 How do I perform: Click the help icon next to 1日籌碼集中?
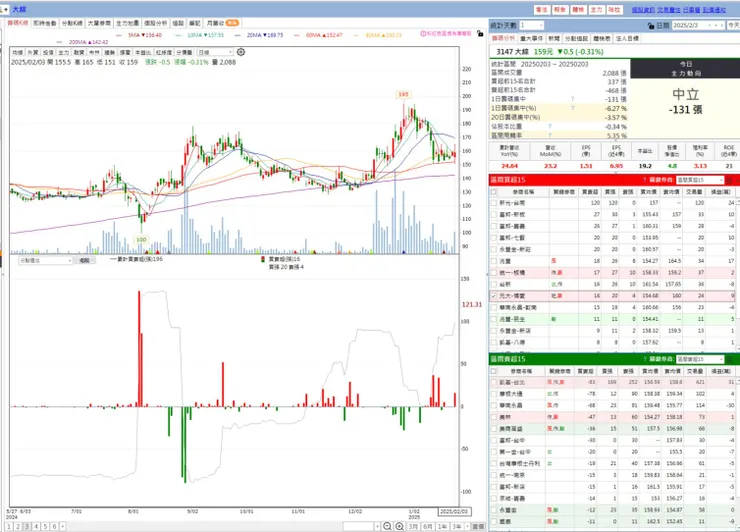click(572, 99)
